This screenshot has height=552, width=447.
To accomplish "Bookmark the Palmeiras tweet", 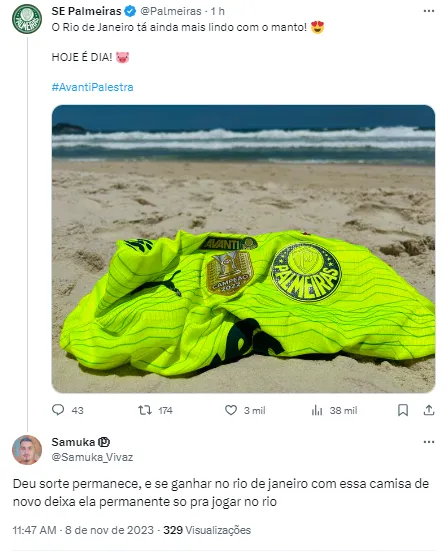I will (x=403, y=410).
